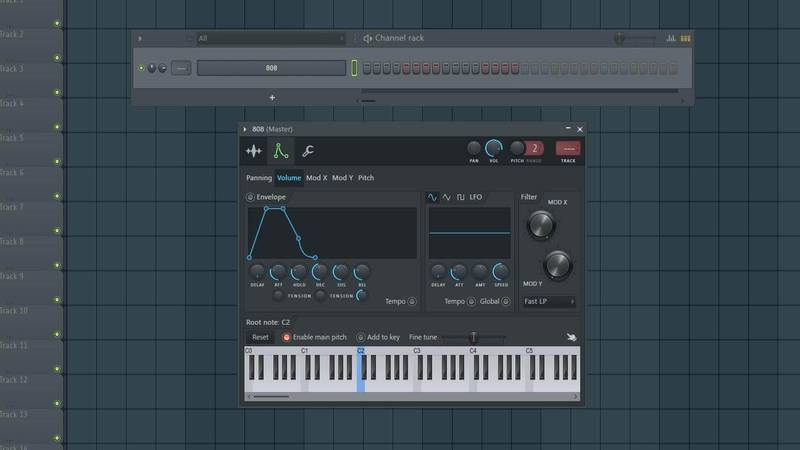Toggle the LFO Global switch
800x450 pixels.
pyautogui.click(x=504, y=301)
